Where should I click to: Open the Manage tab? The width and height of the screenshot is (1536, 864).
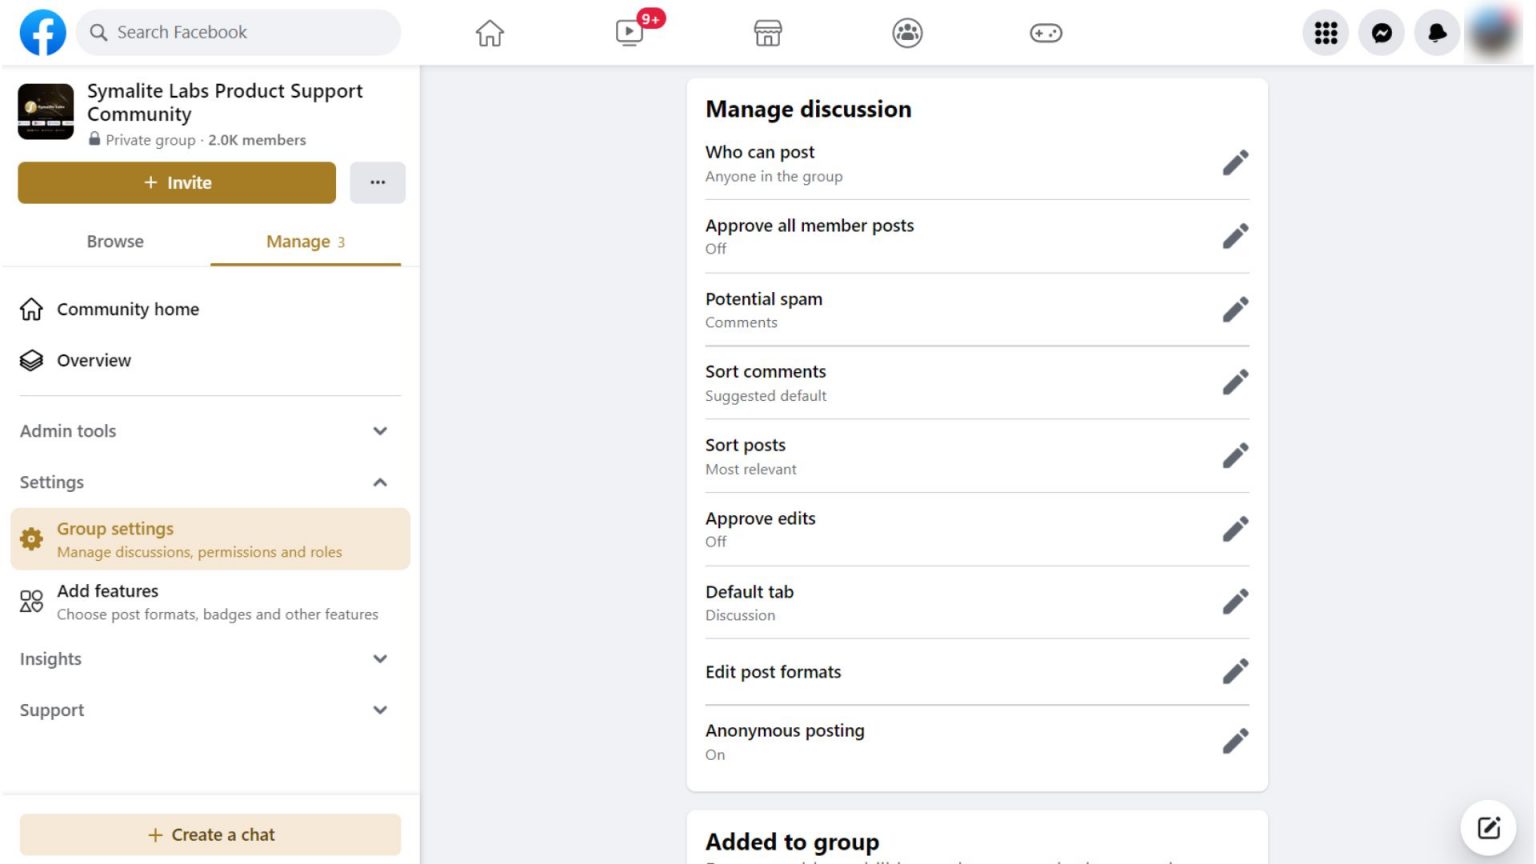pos(298,241)
